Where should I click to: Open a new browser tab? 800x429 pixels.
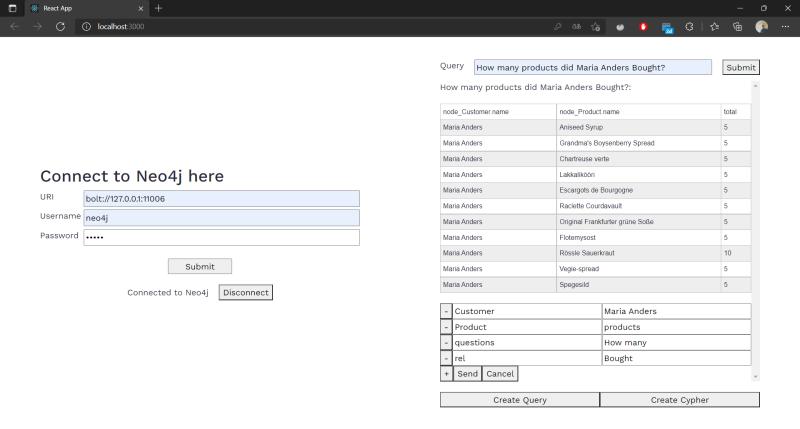coord(158,8)
